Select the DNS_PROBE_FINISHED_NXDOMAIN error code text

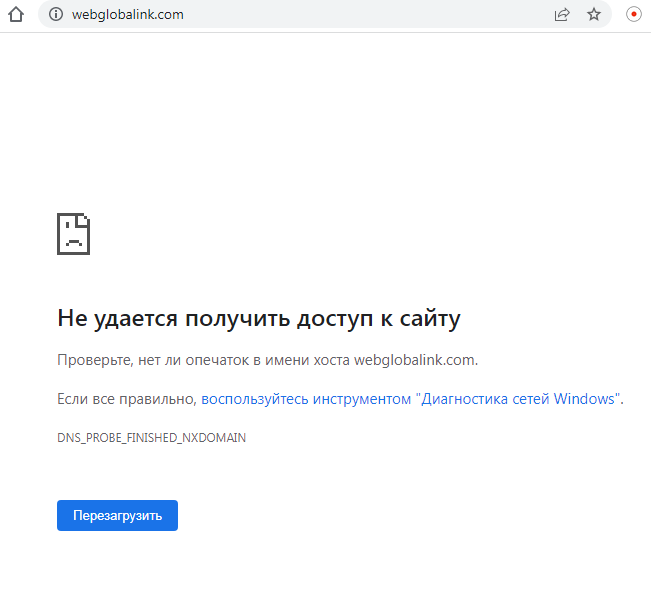tap(152, 438)
